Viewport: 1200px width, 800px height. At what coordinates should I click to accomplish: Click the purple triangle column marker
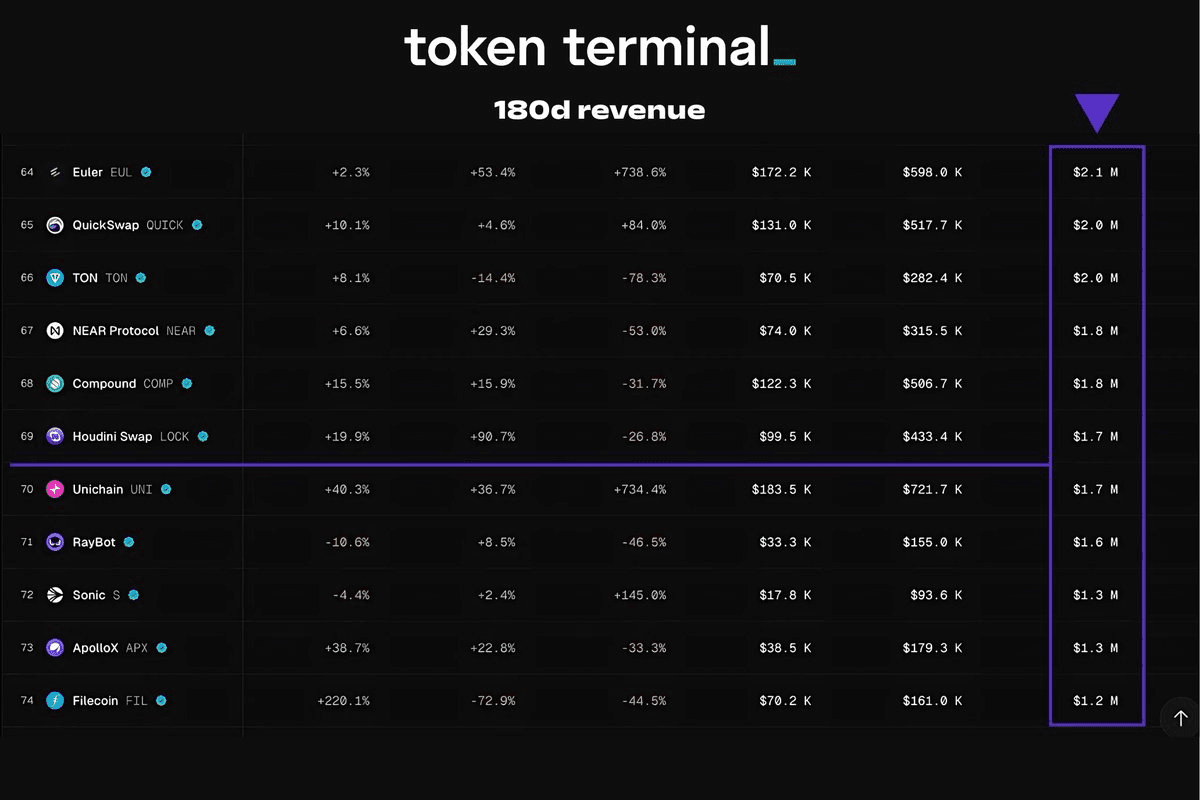pyautogui.click(x=1097, y=112)
